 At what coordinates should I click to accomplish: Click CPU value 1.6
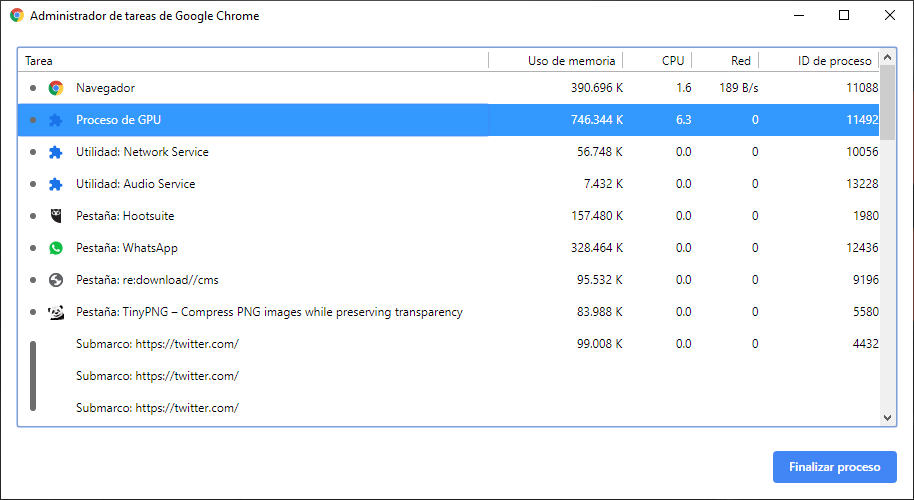[x=684, y=88]
